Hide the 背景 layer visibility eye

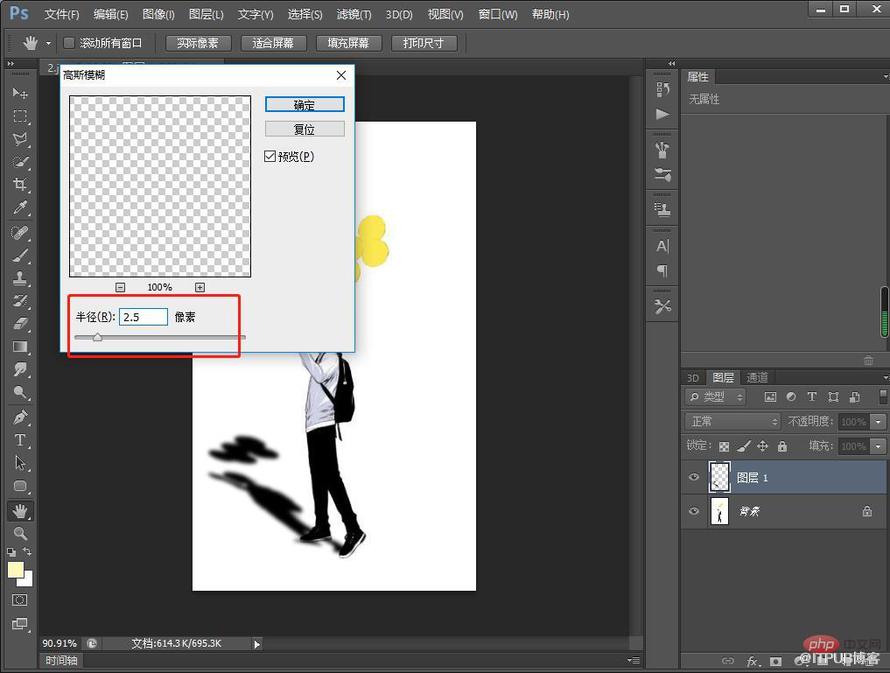tap(694, 511)
